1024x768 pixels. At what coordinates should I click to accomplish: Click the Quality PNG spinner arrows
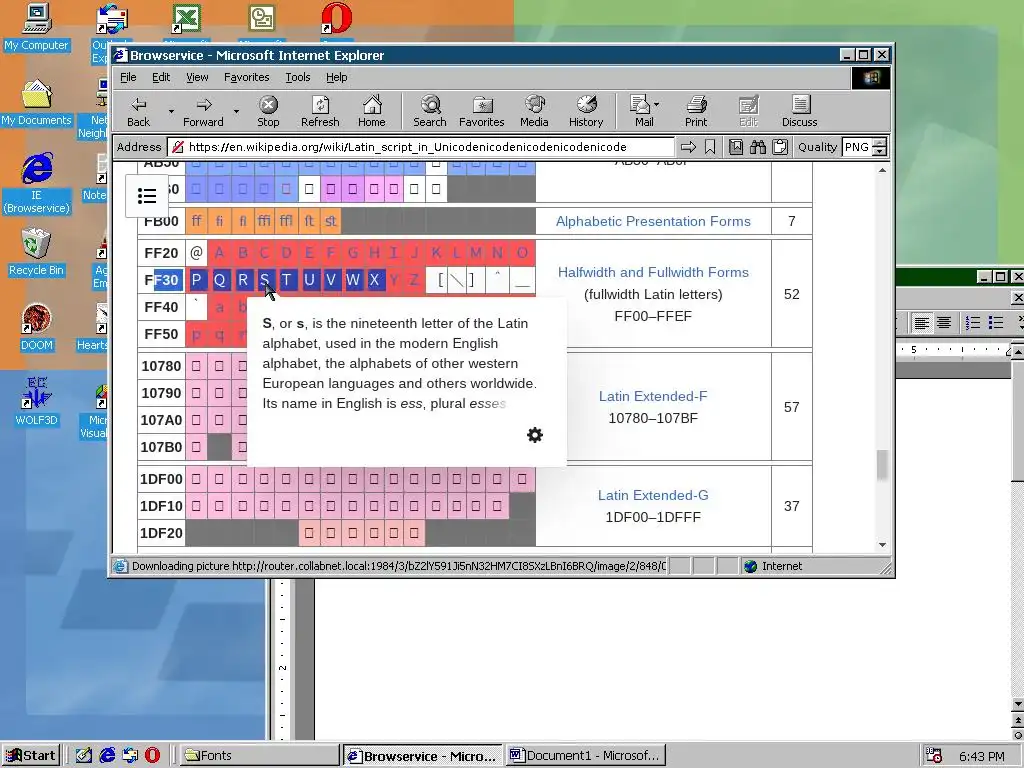click(x=880, y=147)
